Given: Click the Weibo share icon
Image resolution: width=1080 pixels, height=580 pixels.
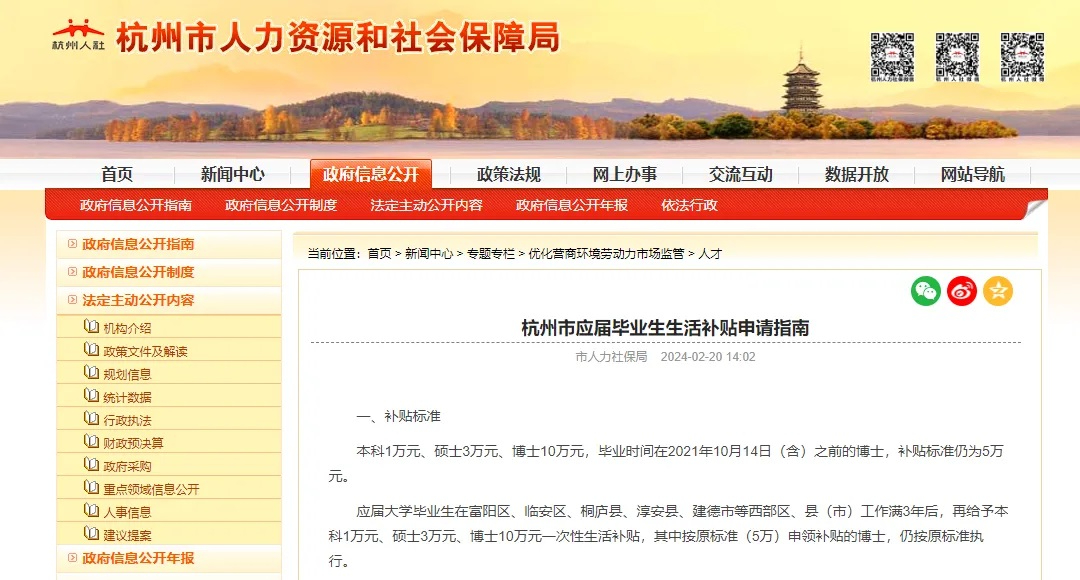Looking at the screenshot, I should [x=961, y=291].
